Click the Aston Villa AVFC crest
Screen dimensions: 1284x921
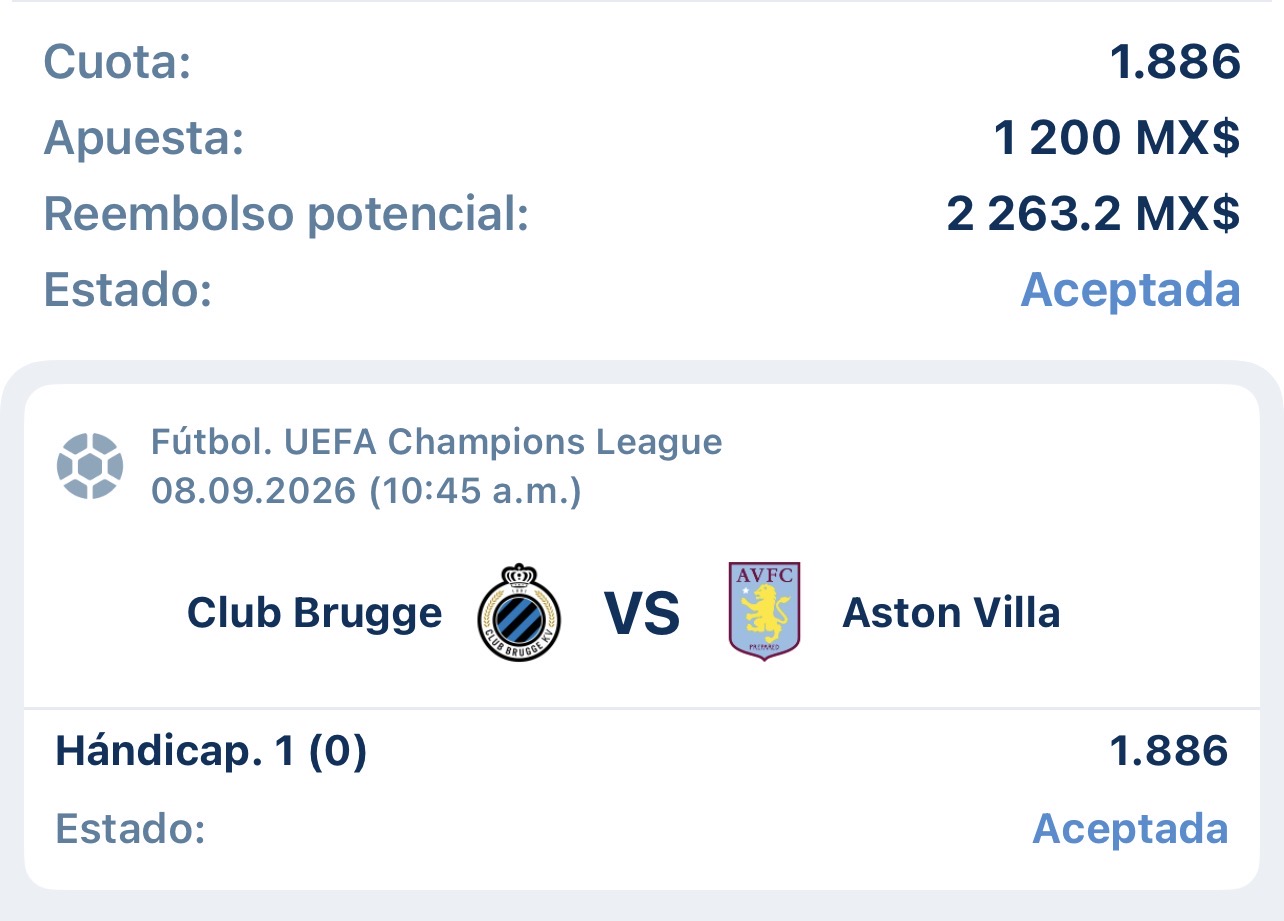764,611
